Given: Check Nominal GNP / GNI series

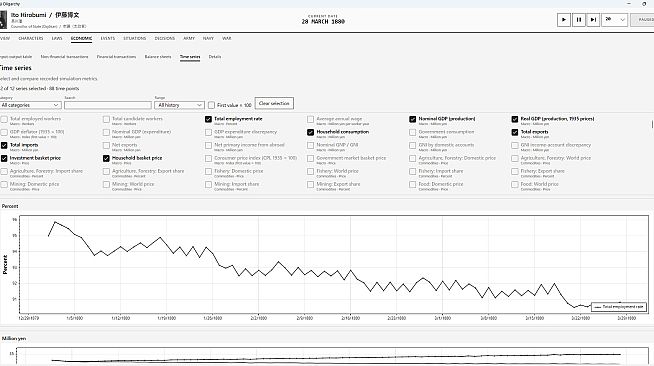Looking at the screenshot, I should coord(310,145).
